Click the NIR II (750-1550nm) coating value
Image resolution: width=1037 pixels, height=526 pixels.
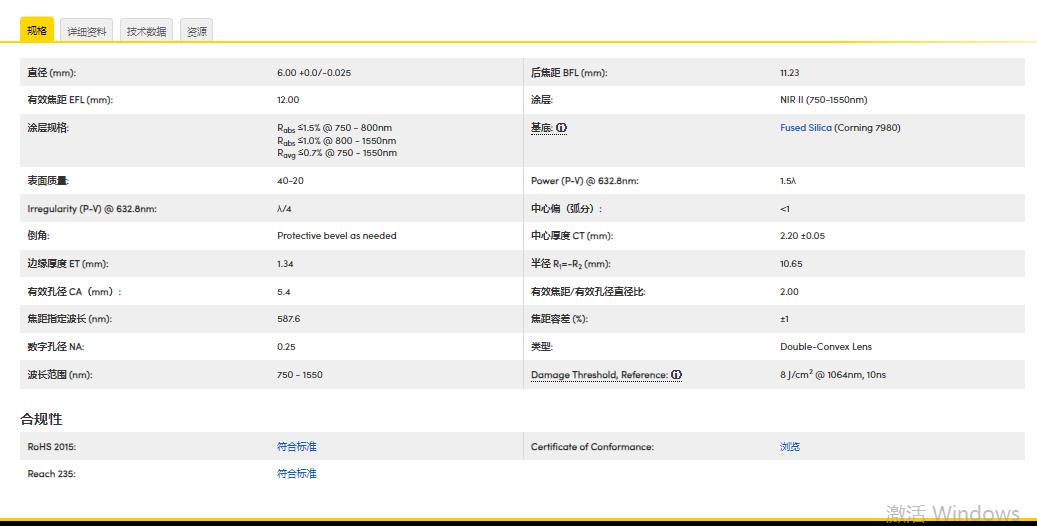(x=823, y=100)
